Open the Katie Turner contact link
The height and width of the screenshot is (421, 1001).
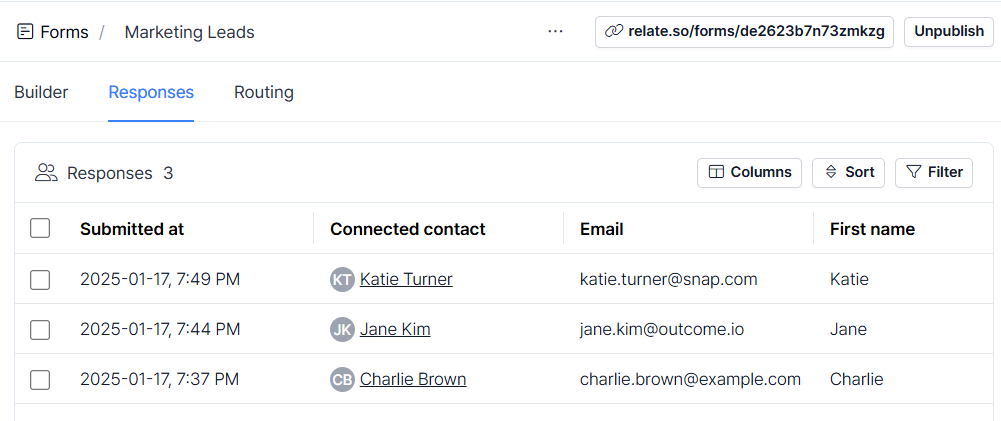click(x=406, y=279)
